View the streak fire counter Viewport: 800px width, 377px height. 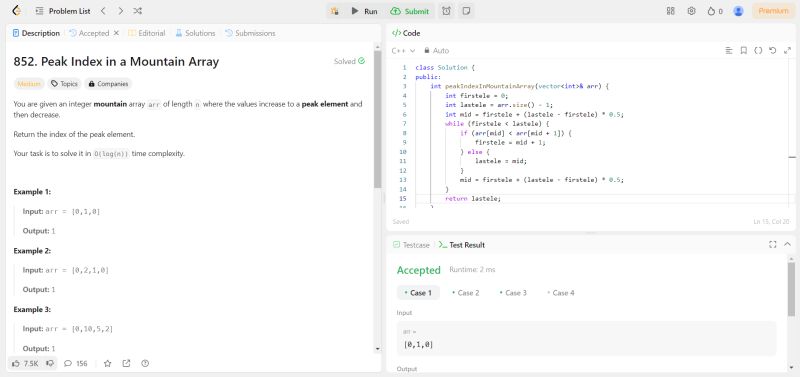click(x=715, y=11)
